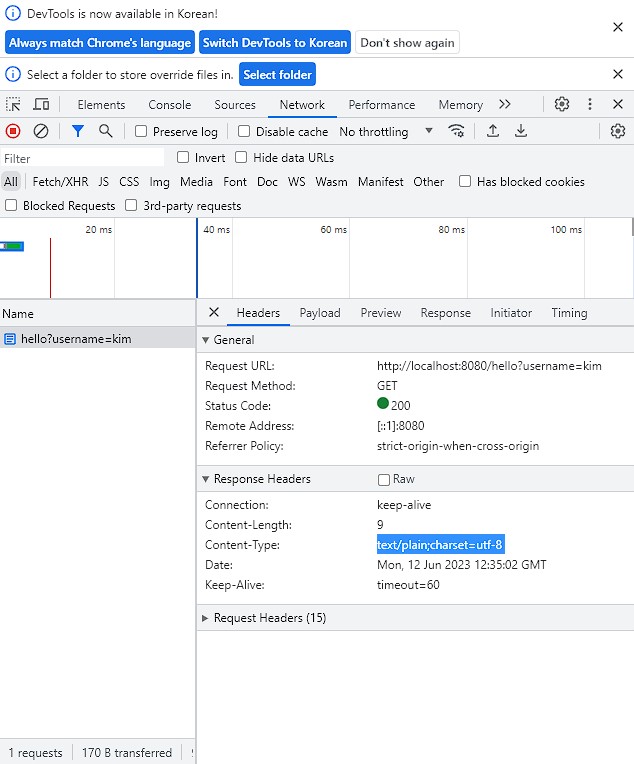Stop recording network log

pos(13,131)
